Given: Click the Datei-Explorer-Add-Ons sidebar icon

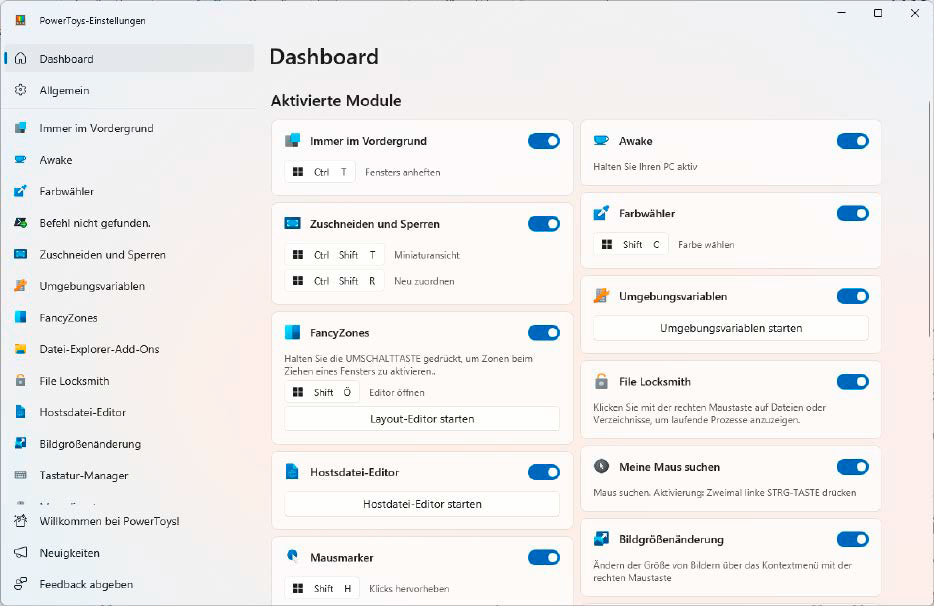Looking at the screenshot, I should point(21,349).
